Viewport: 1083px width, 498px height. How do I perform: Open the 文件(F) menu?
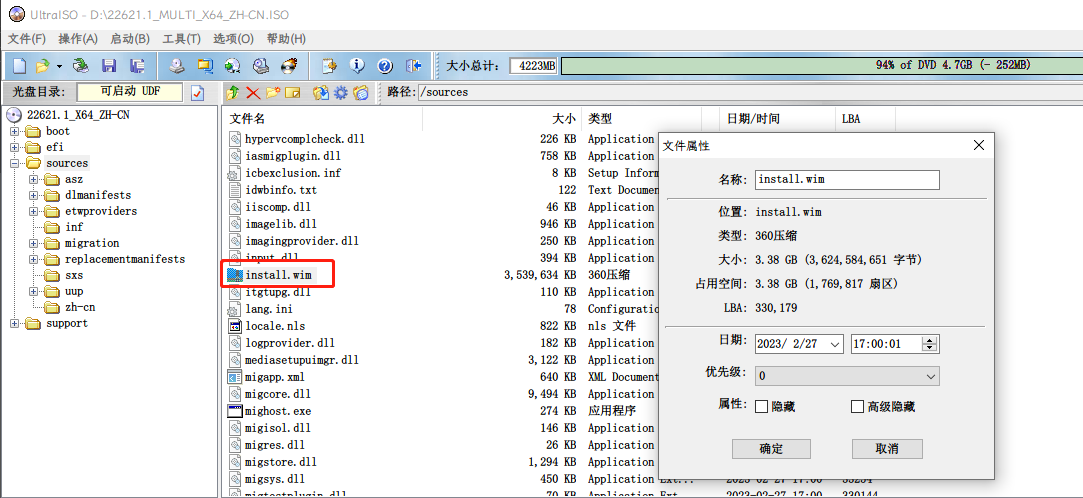[27, 39]
